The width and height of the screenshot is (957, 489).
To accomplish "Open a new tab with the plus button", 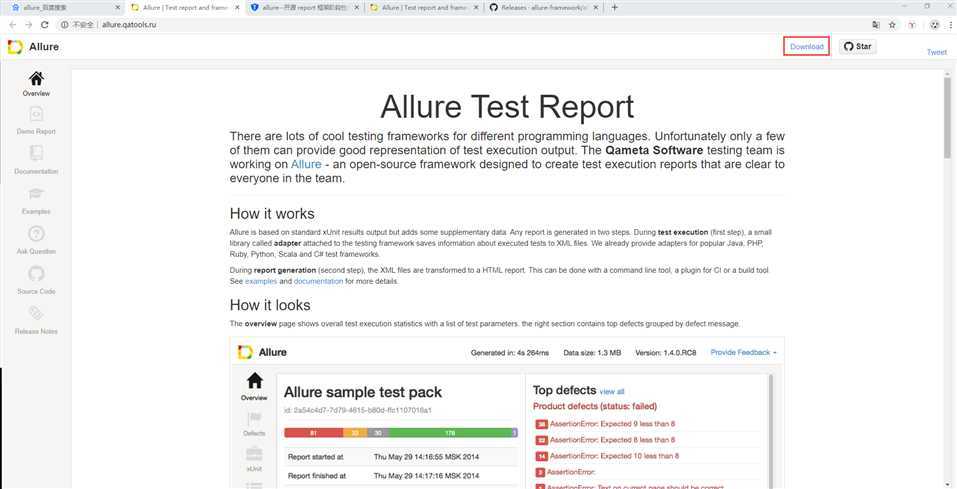I will [615, 7].
